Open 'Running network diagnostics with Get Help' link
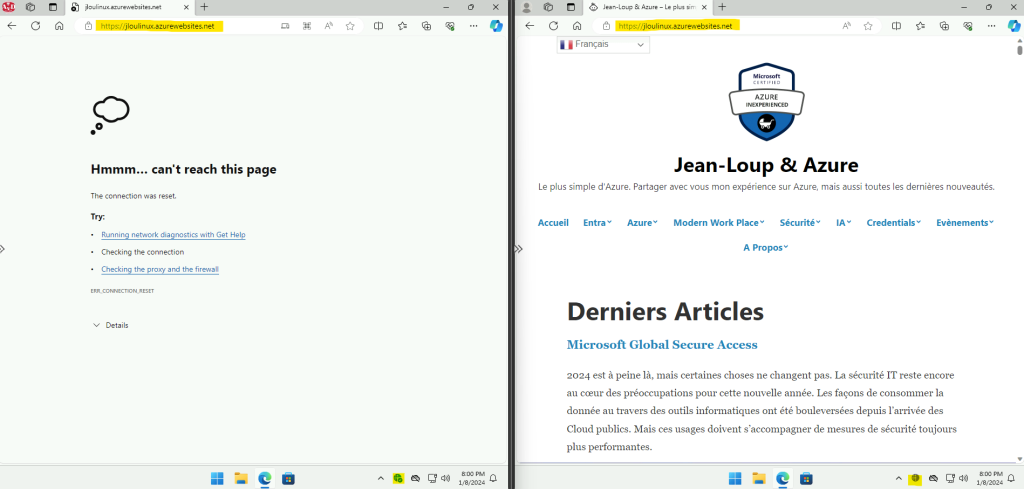This screenshot has width=1024, height=489. (173, 234)
